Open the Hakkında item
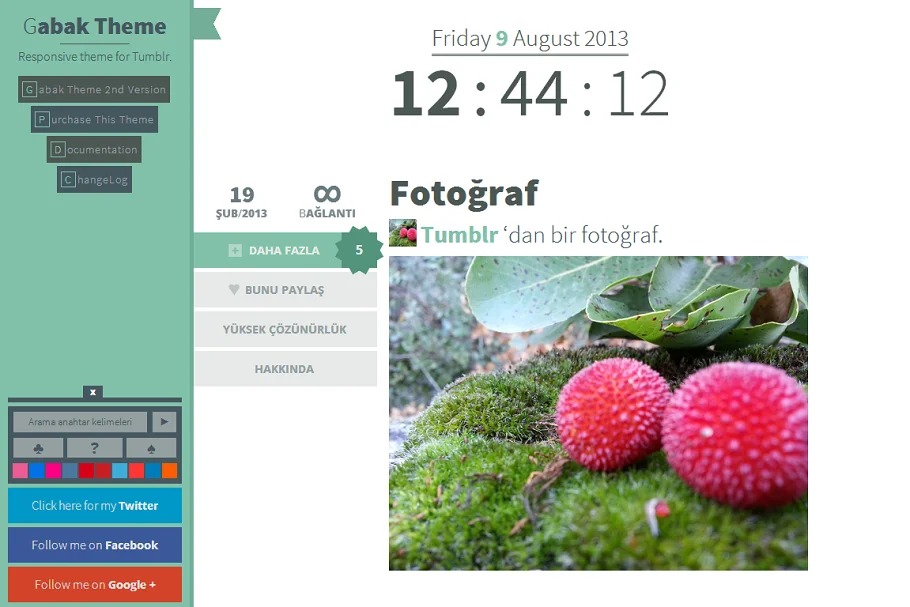The height and width of the screenshot is (607, 910). pyautogui.click(x=286, y=368)
